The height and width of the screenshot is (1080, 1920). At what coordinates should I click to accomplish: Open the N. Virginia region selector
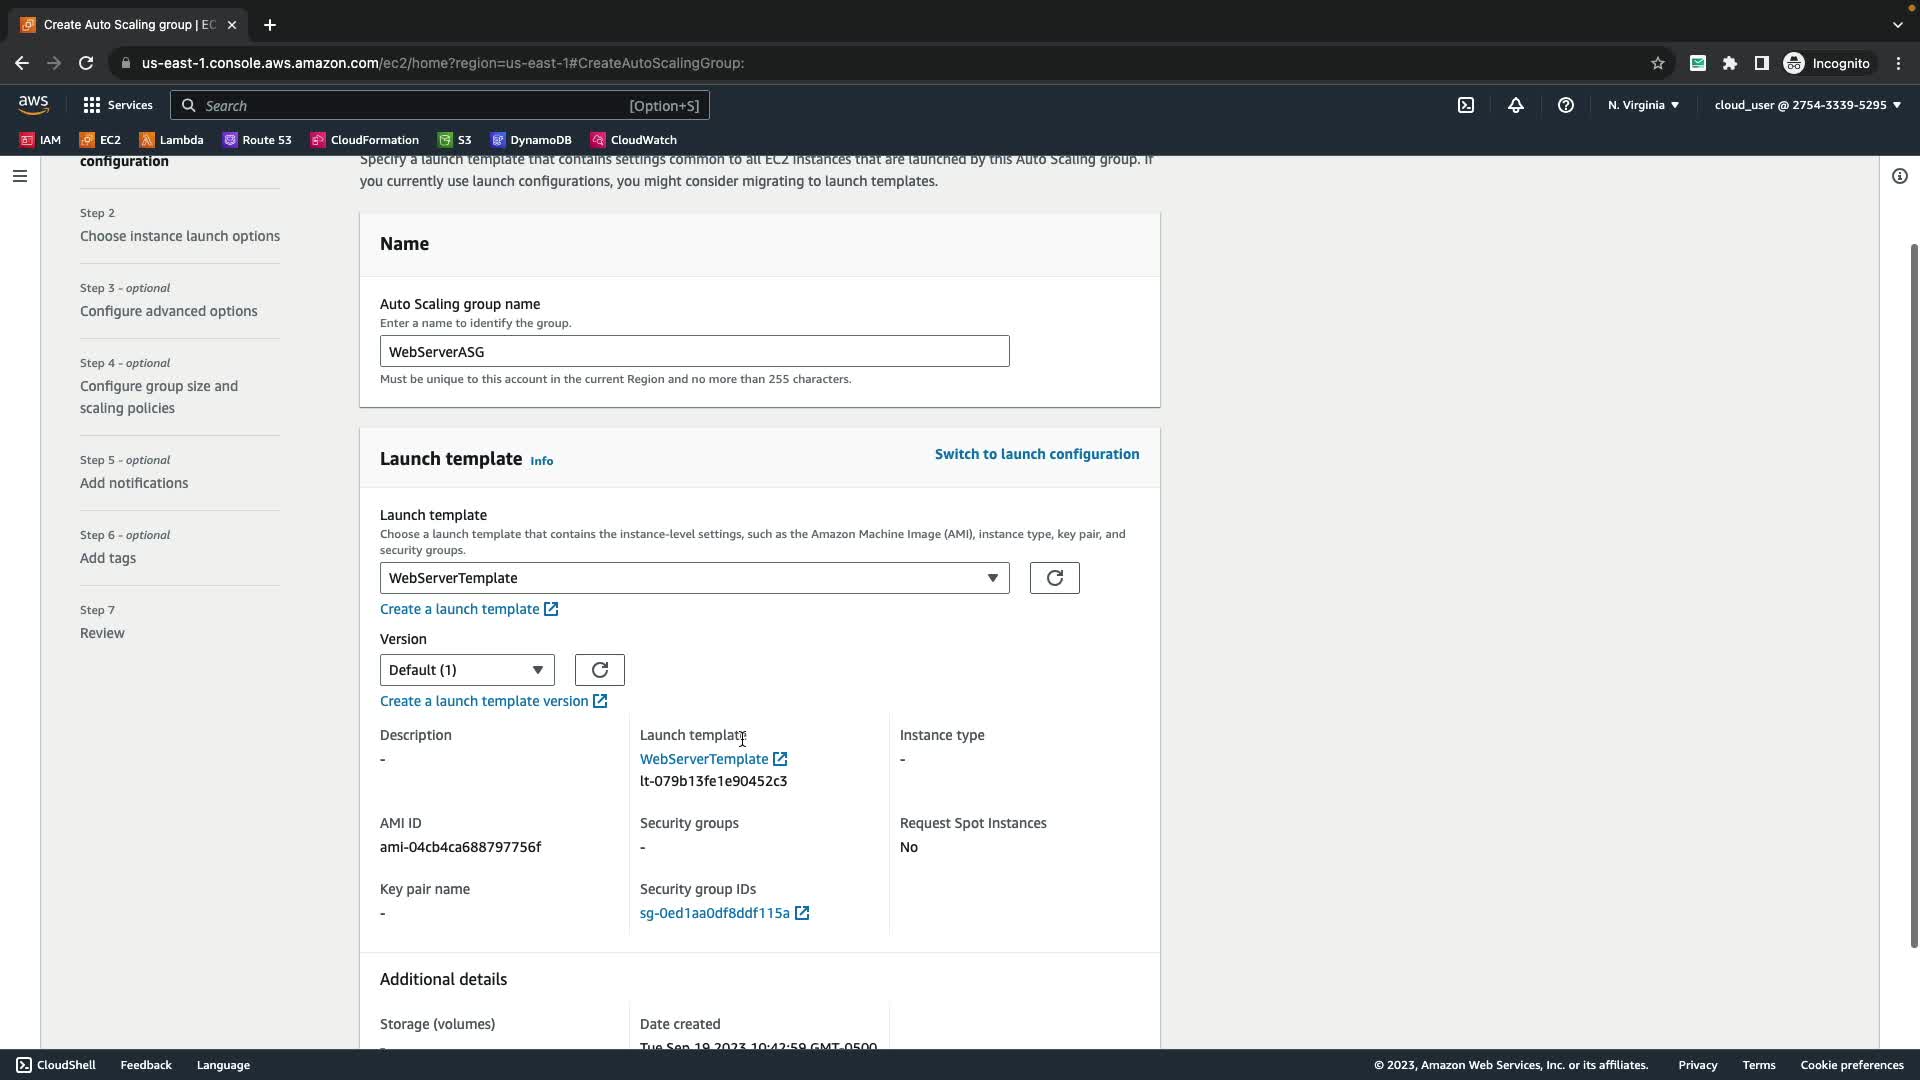1643,105
